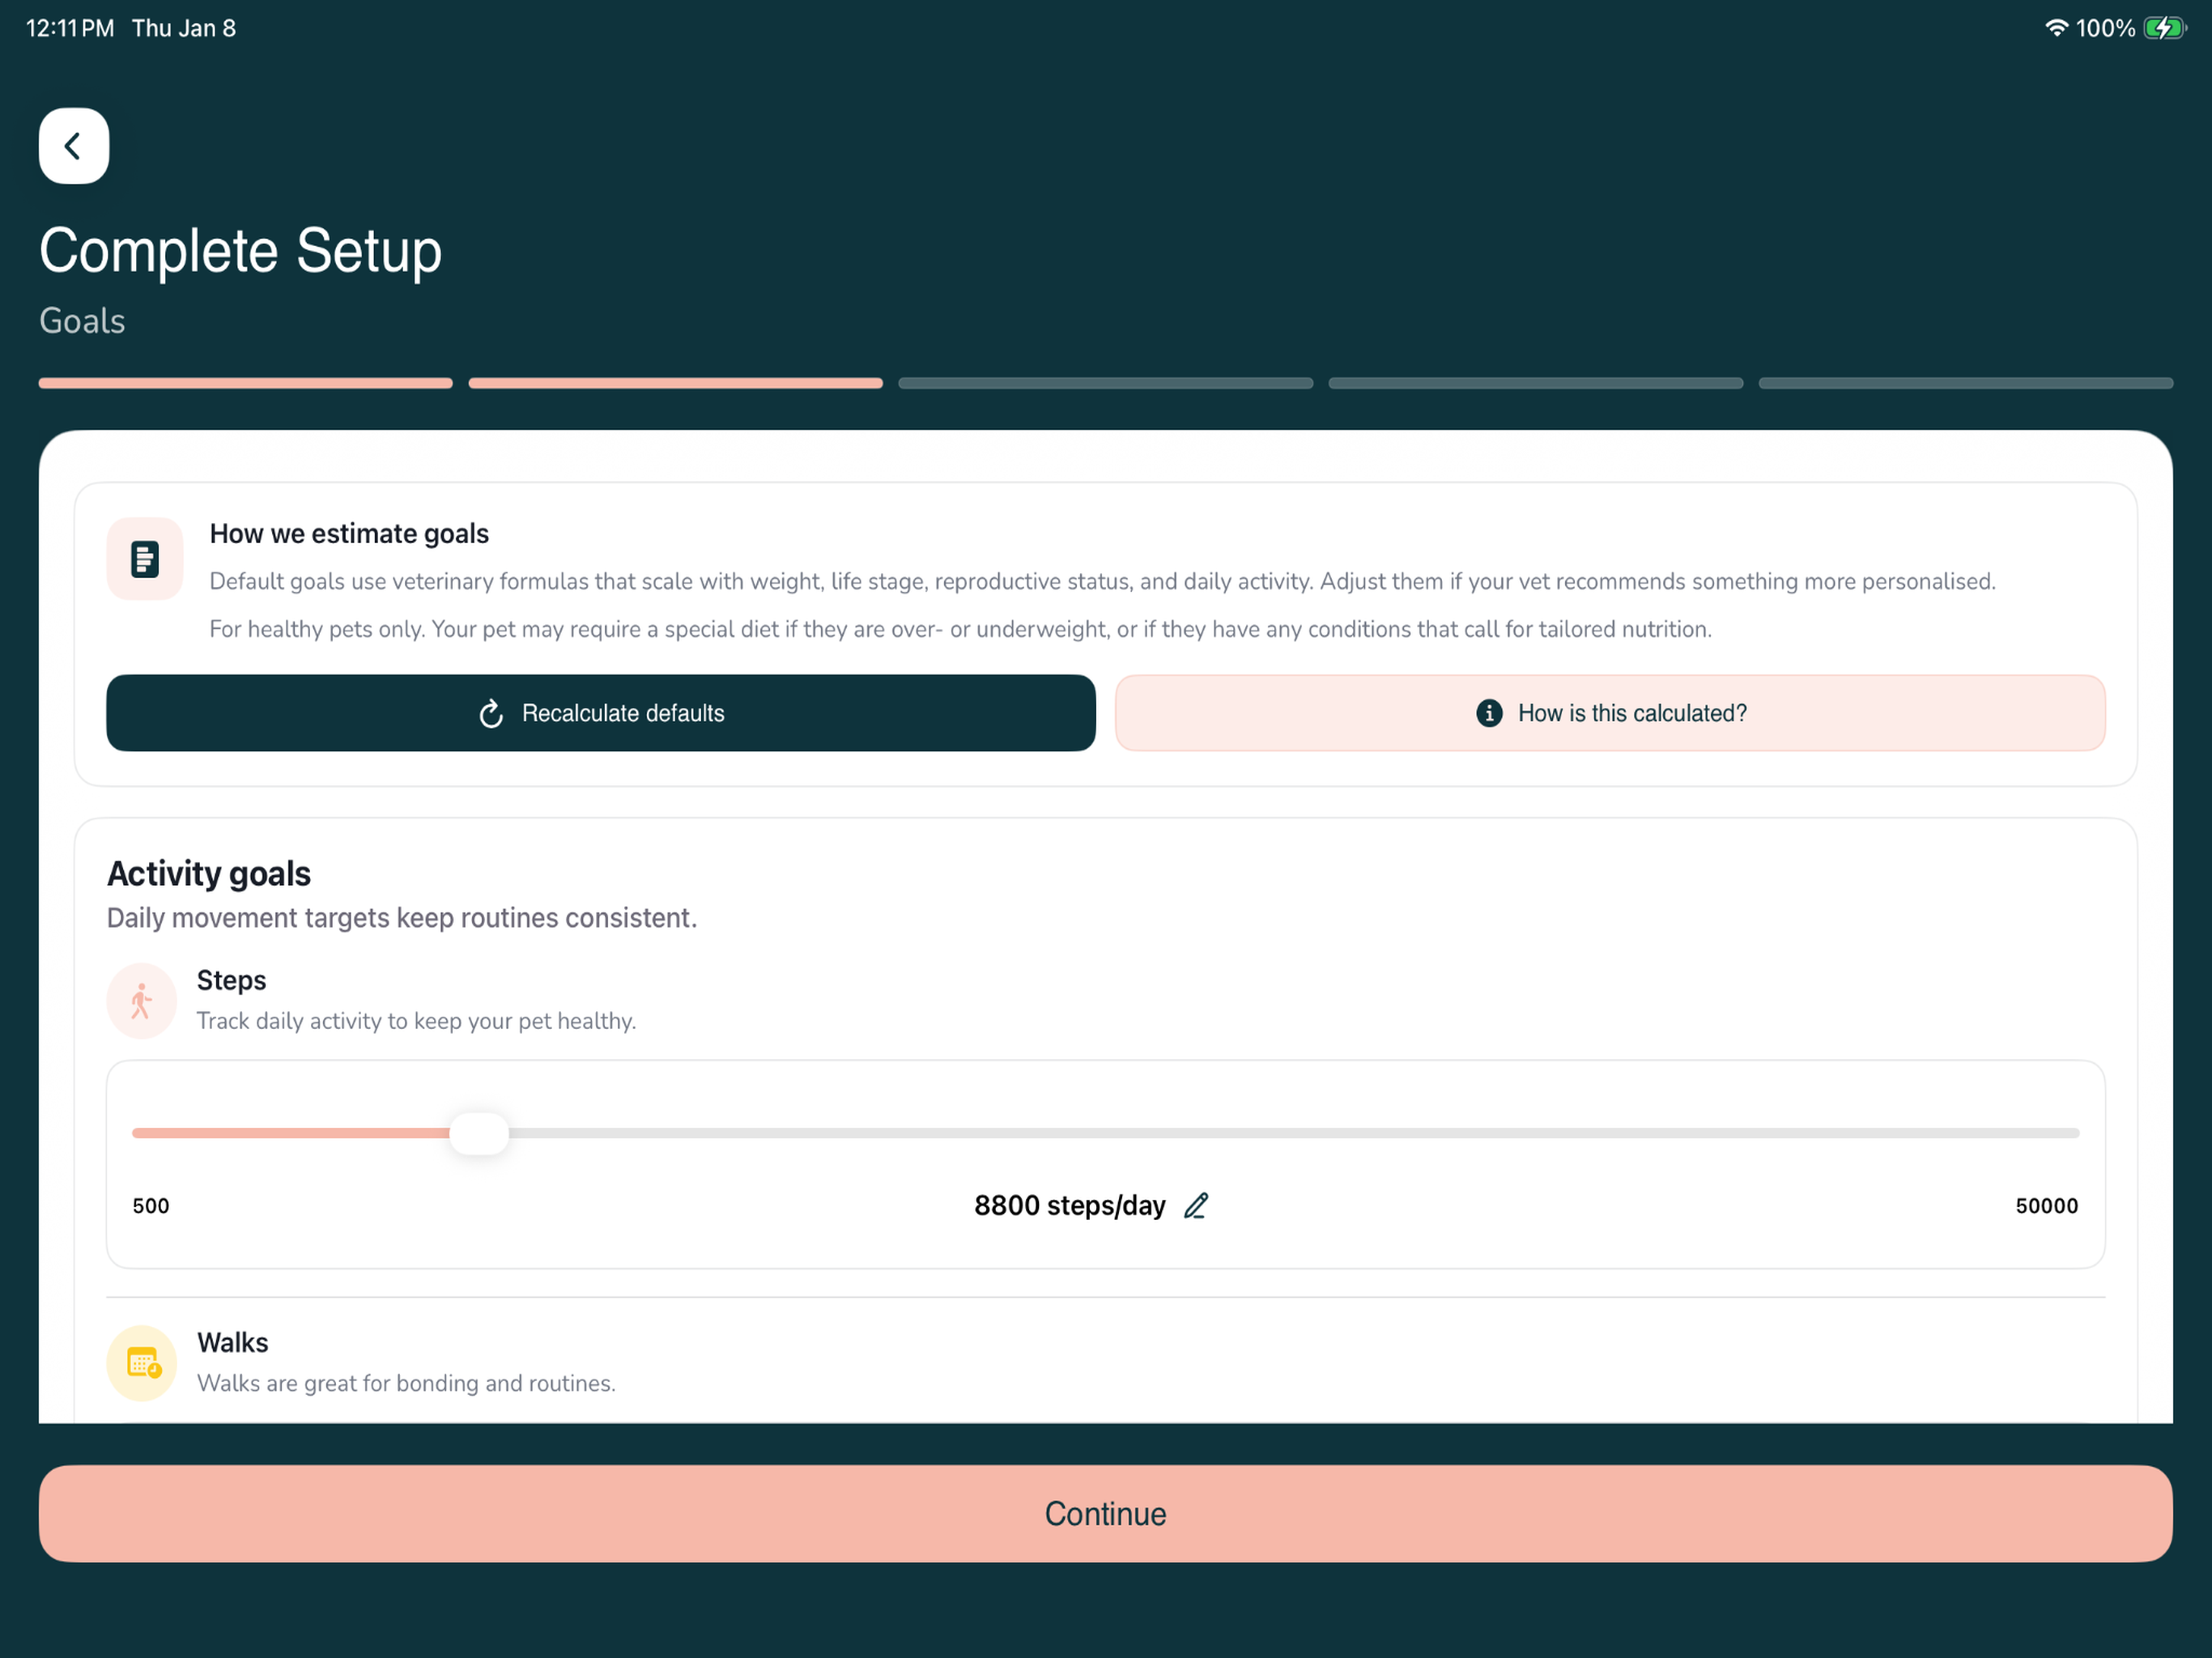Tap the 100% battery percentage

click(x=2105, y=28)
